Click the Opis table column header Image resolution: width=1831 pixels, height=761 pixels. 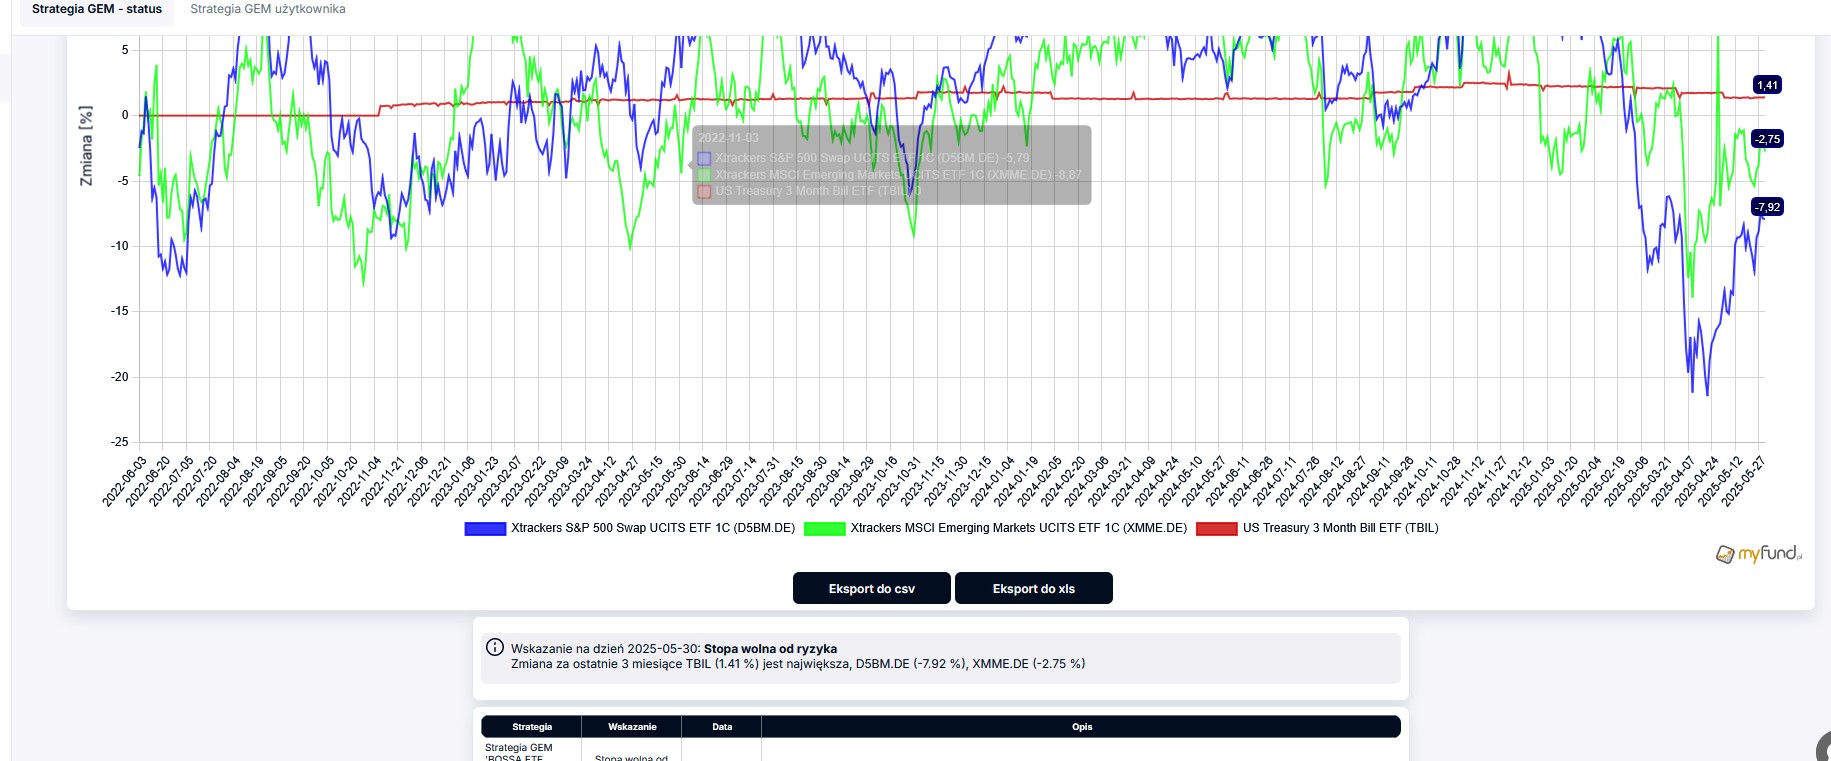(1082, 727)
